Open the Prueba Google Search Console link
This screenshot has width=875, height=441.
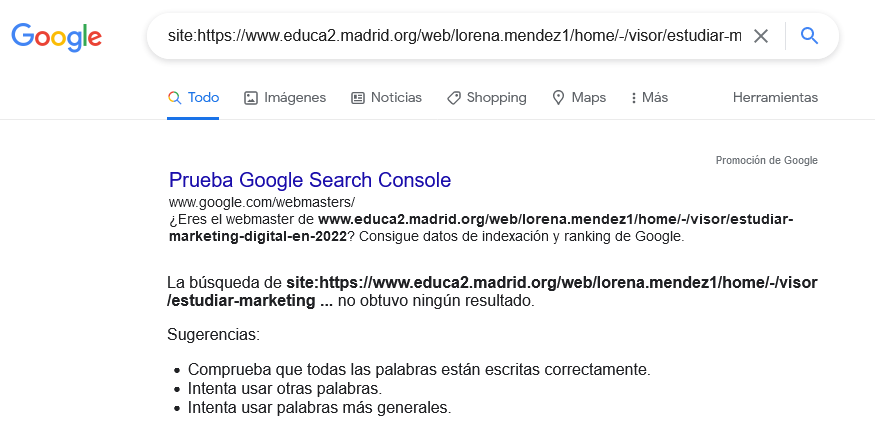click(310, 181)
